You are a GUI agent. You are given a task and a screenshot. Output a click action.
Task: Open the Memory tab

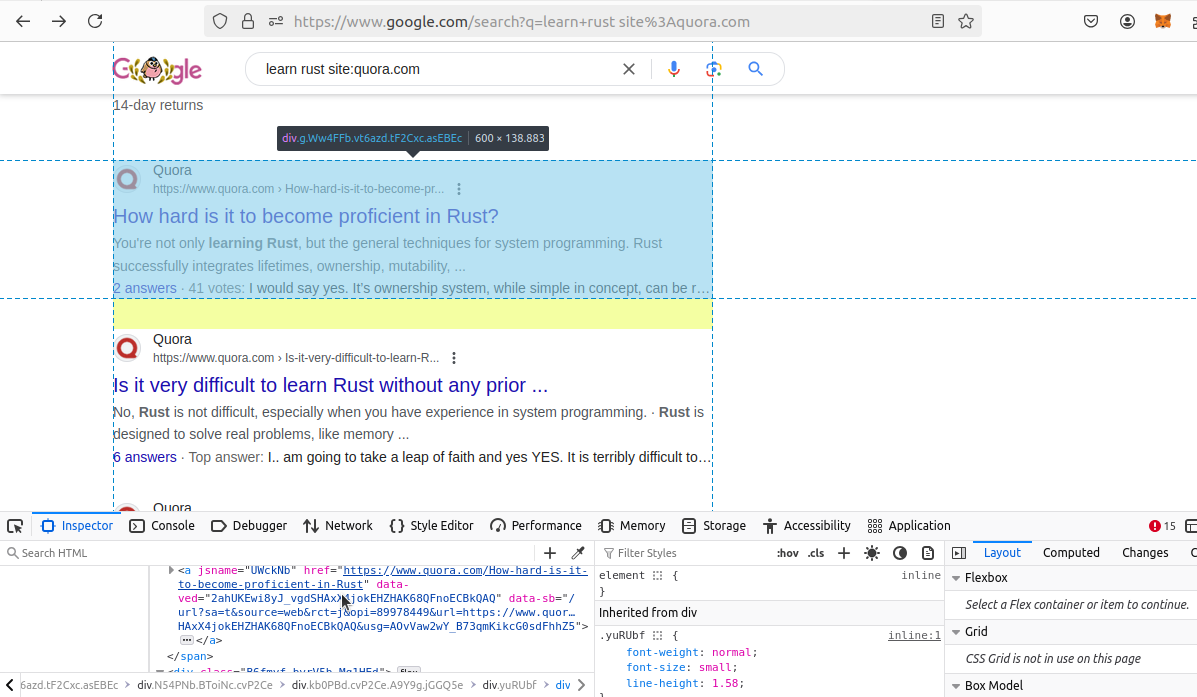coord(632,526)
